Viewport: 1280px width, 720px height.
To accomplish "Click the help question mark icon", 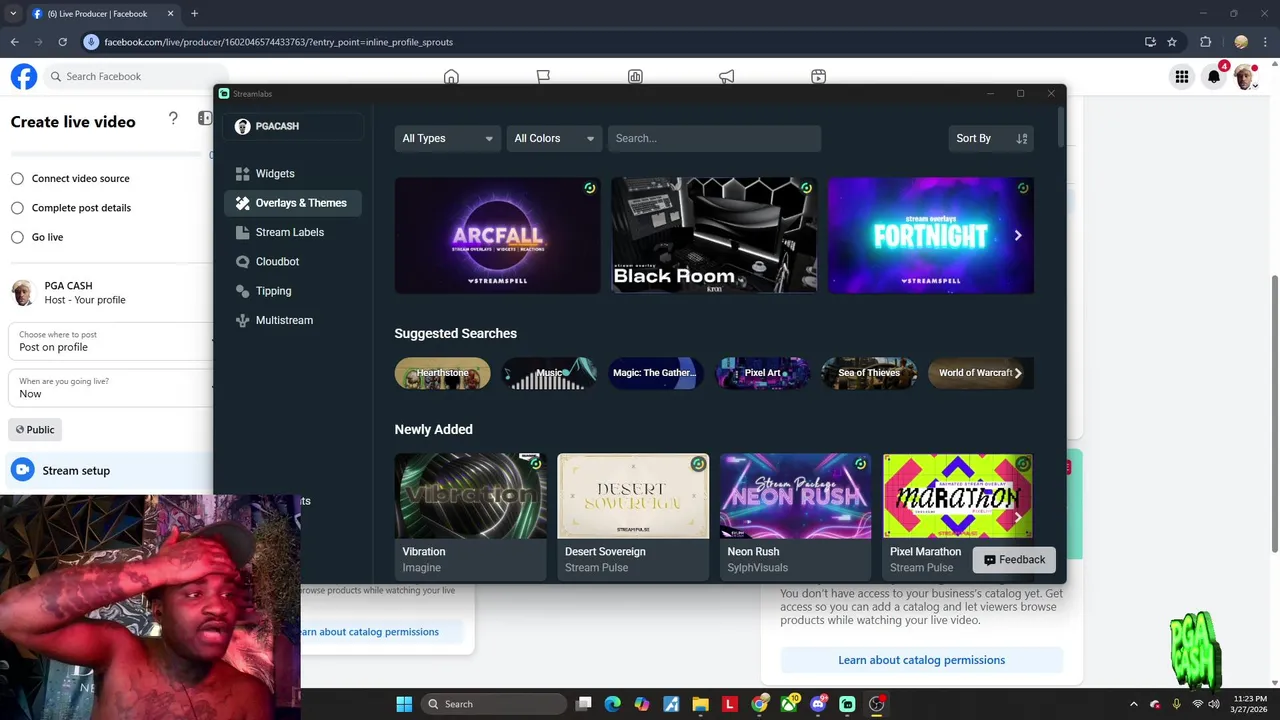I will 173,118.
